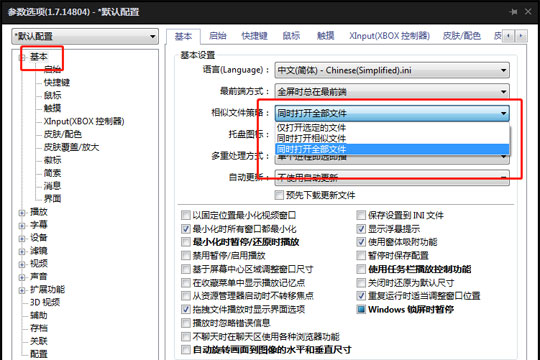Enable 预先下载更新文件 checkbox

click(279, 195)
